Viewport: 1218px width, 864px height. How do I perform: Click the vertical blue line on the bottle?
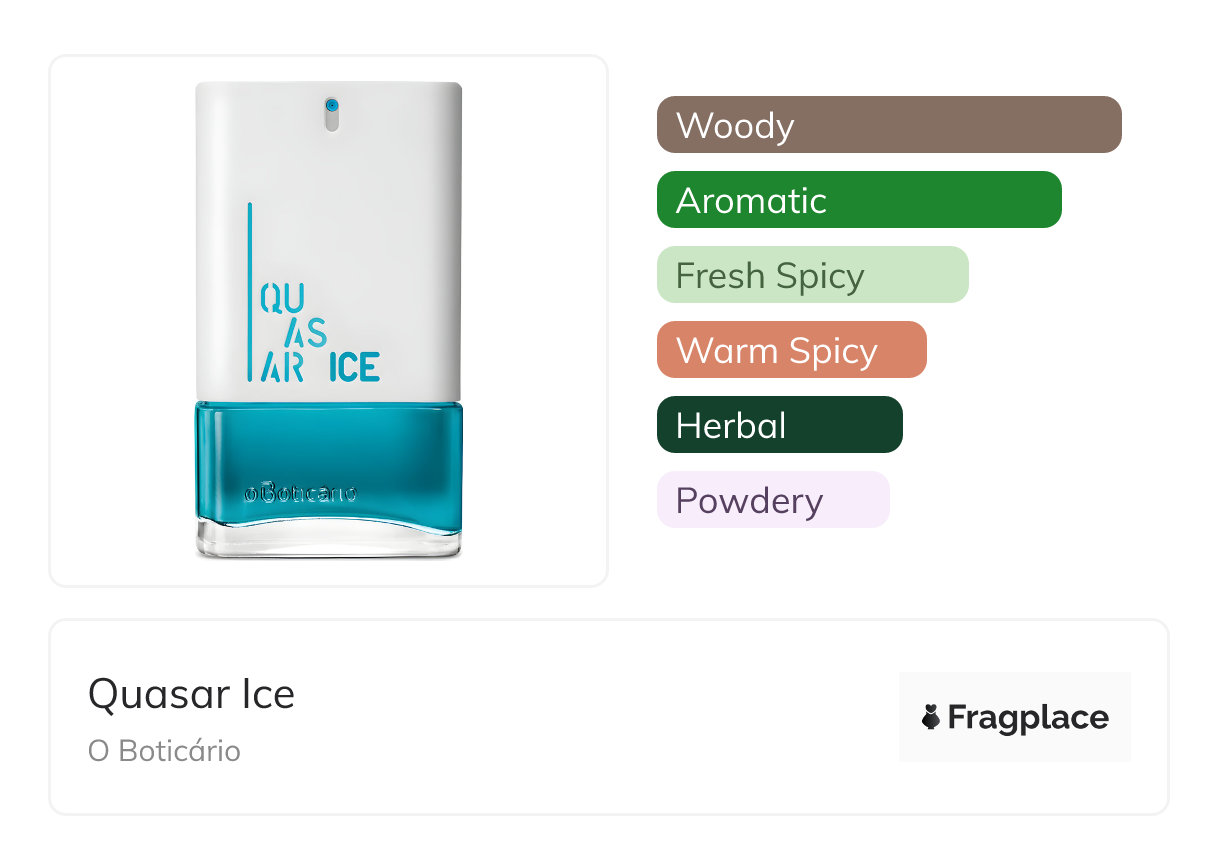[x=250, y=290]
